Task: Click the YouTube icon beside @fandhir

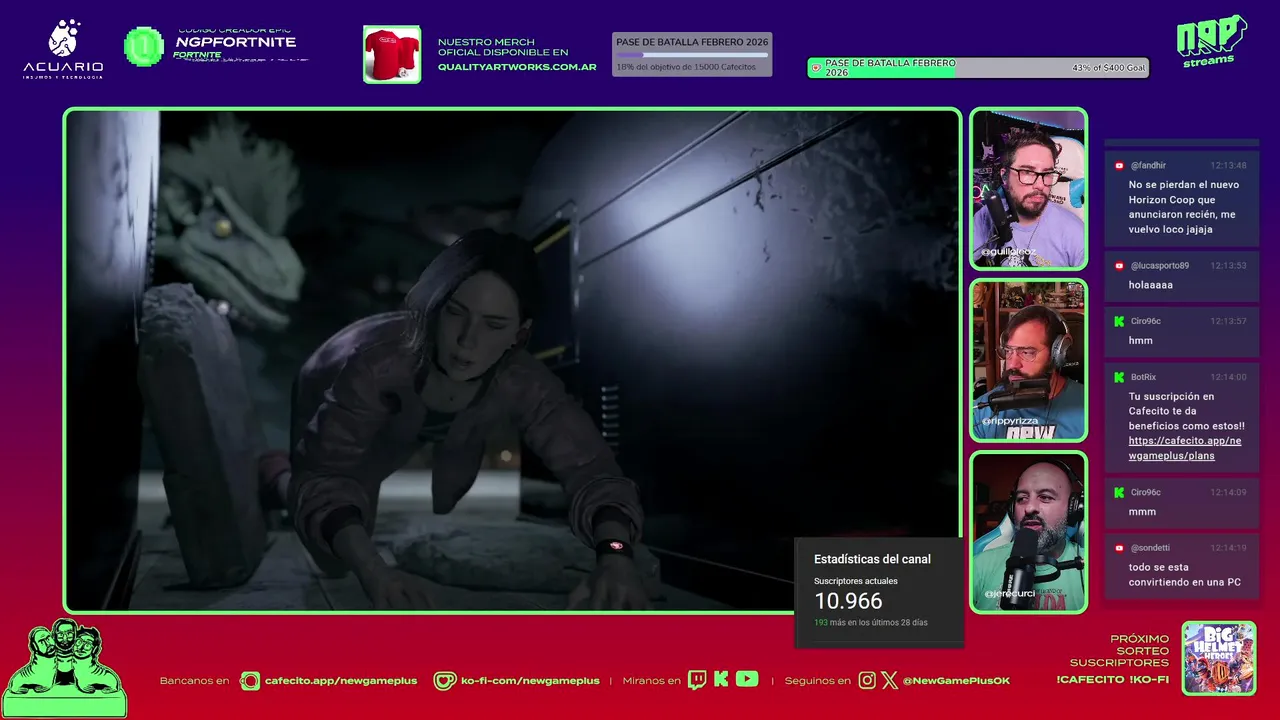Action: point(1119,166)
